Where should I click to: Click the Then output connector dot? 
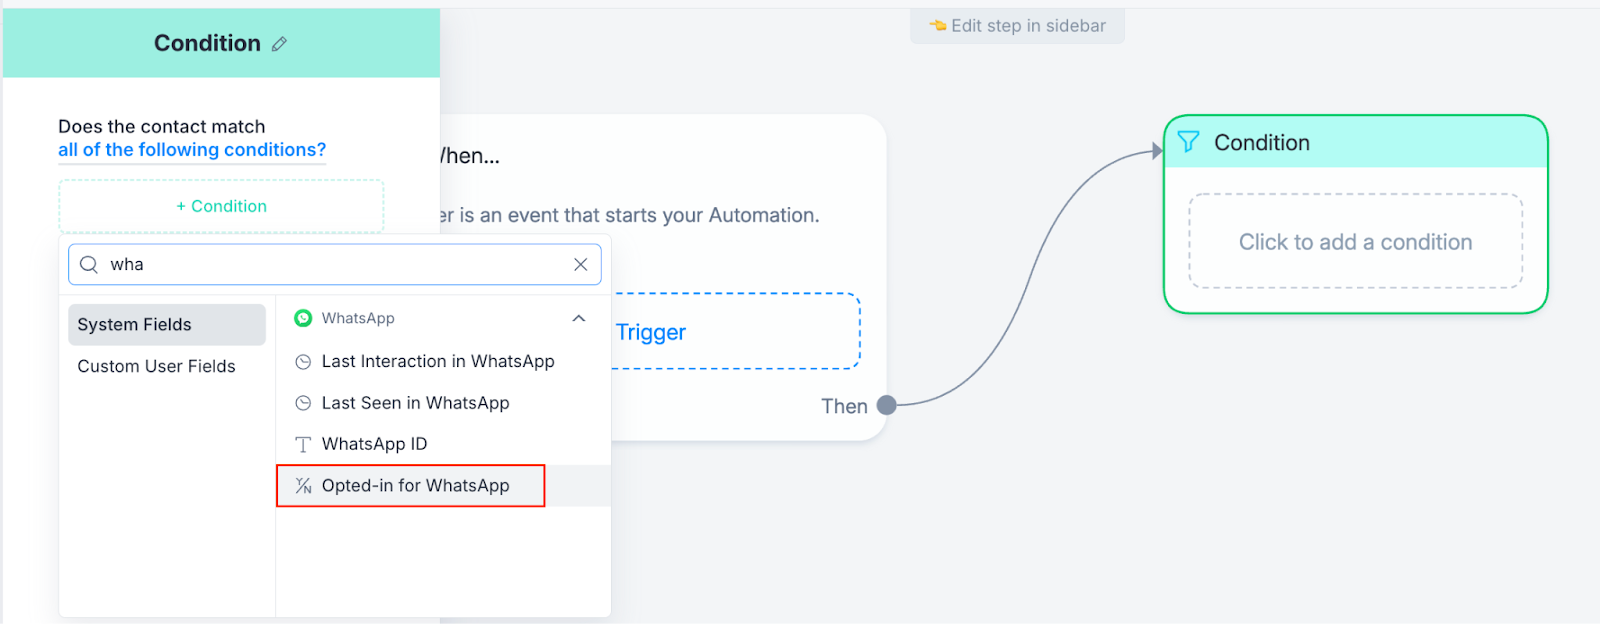[886, 405]
